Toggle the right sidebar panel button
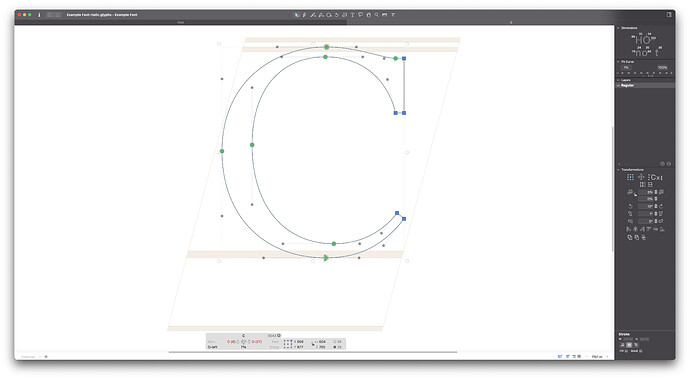 coord(669,15)
